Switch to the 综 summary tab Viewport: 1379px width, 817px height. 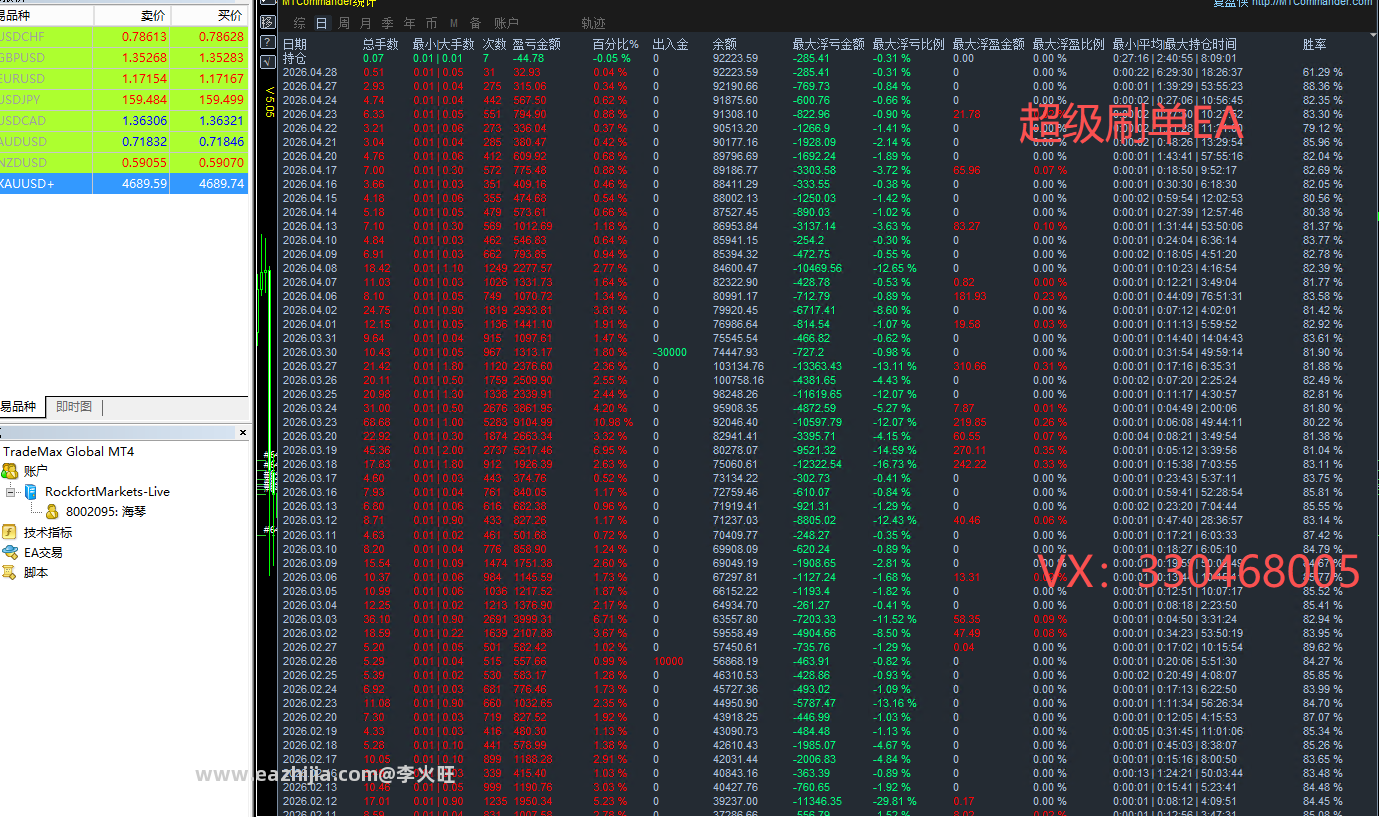[x=299, y=23]
